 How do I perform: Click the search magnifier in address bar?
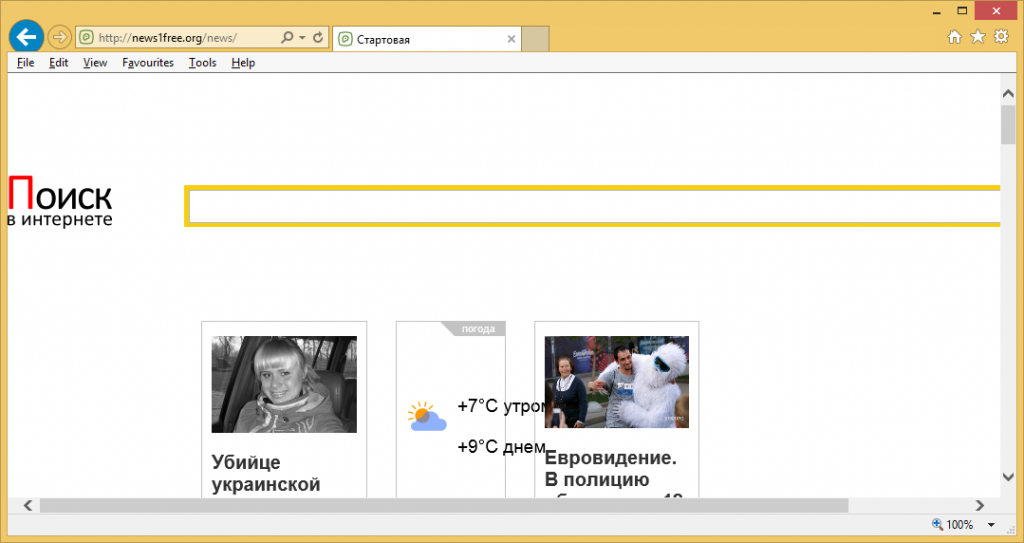(287, 38)
